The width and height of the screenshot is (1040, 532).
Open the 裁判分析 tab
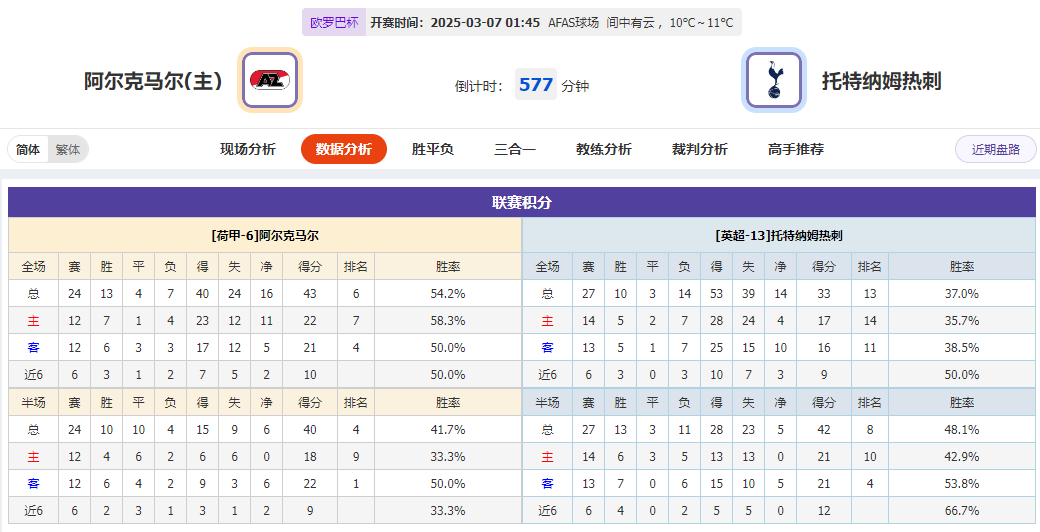click(700, 149)
